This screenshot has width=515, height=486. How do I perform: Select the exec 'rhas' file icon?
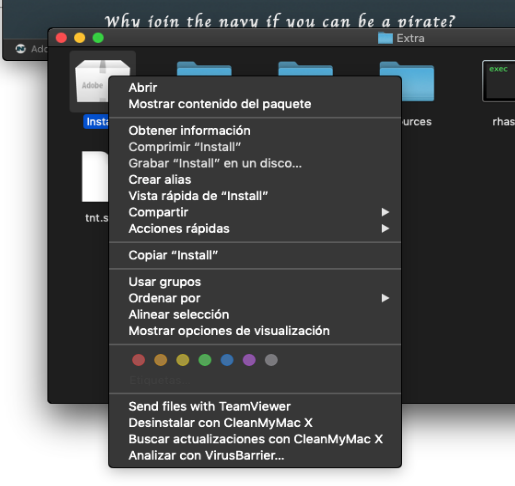499,81
